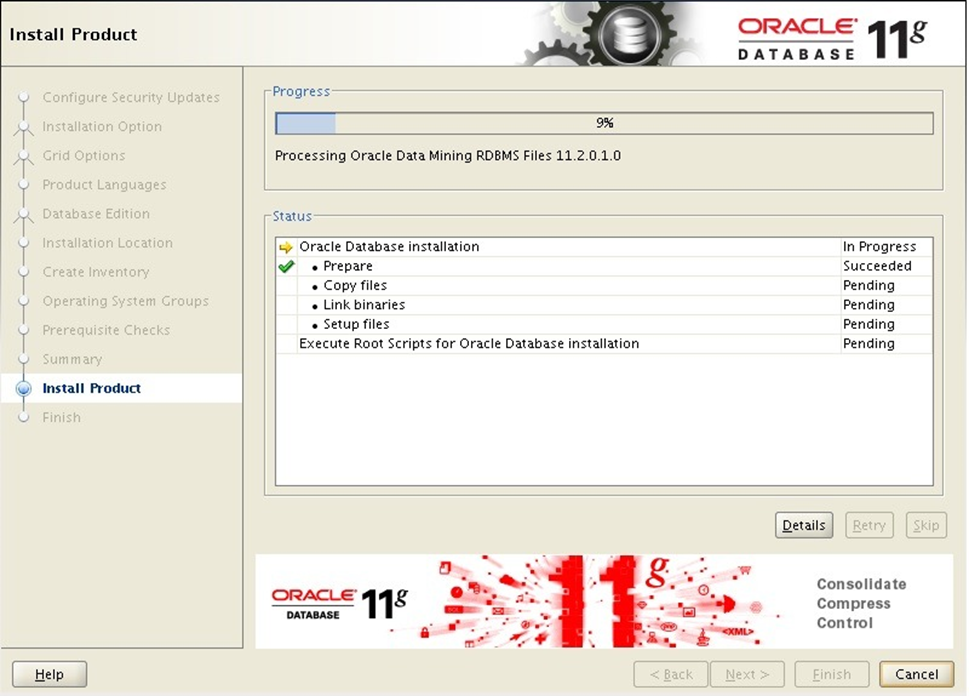
Task: Select the Finish step in sidebar
Action: (x=61, y=417)
